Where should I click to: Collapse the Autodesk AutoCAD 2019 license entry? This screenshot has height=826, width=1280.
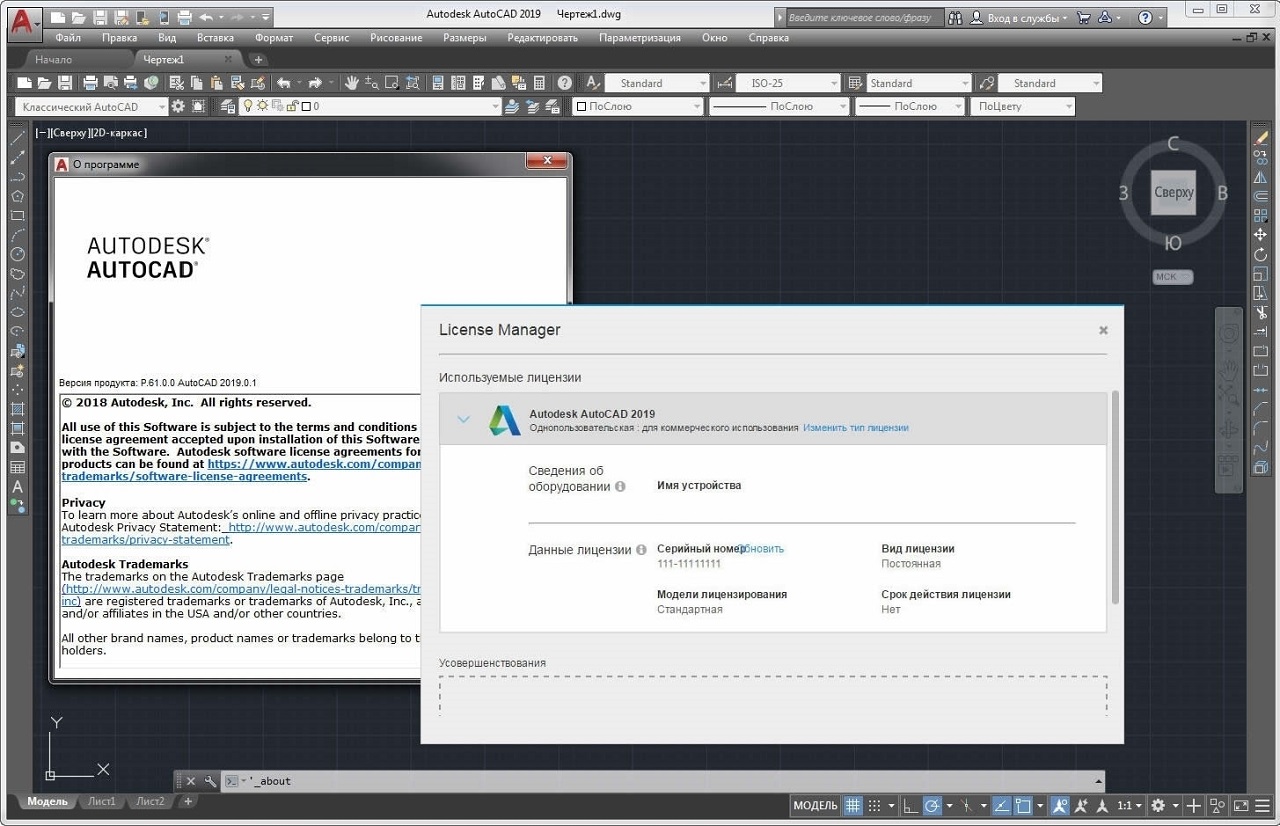click(463, 420)
